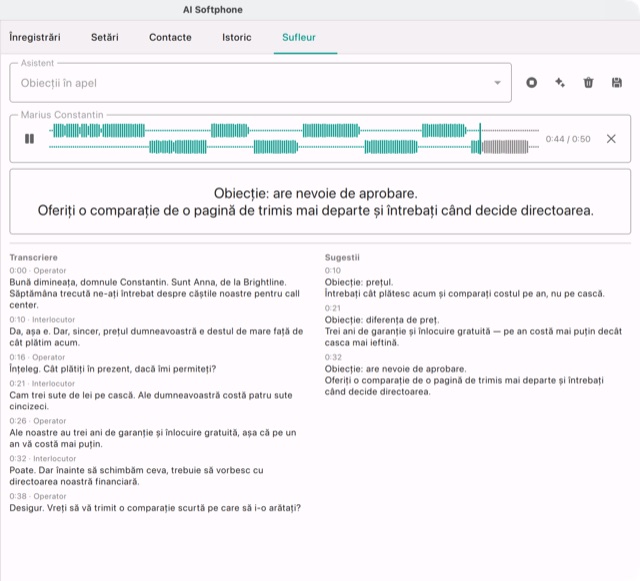Open the Setări tab

[x=104, y=37]
